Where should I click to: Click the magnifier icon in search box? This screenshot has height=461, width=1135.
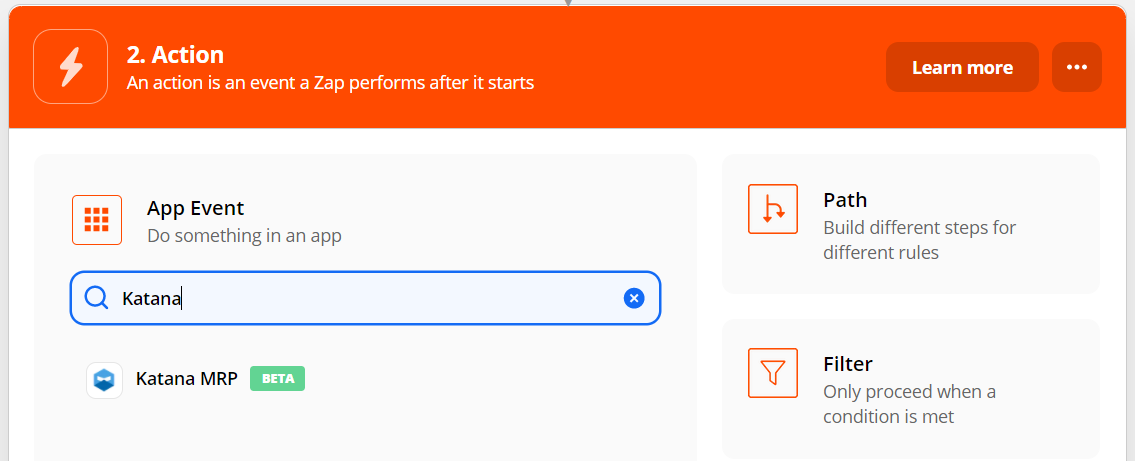[x=96, y=297]
